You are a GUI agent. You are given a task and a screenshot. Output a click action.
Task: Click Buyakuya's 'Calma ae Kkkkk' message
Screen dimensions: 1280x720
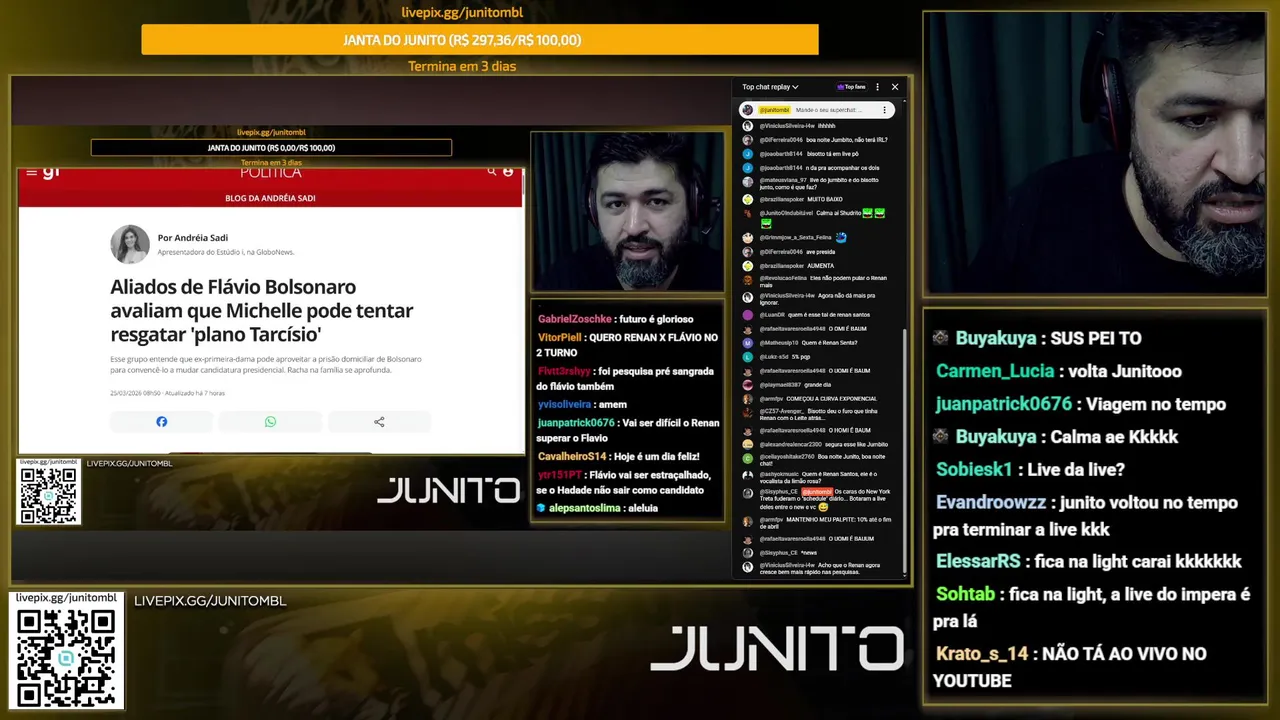[x=1055, y=437]
